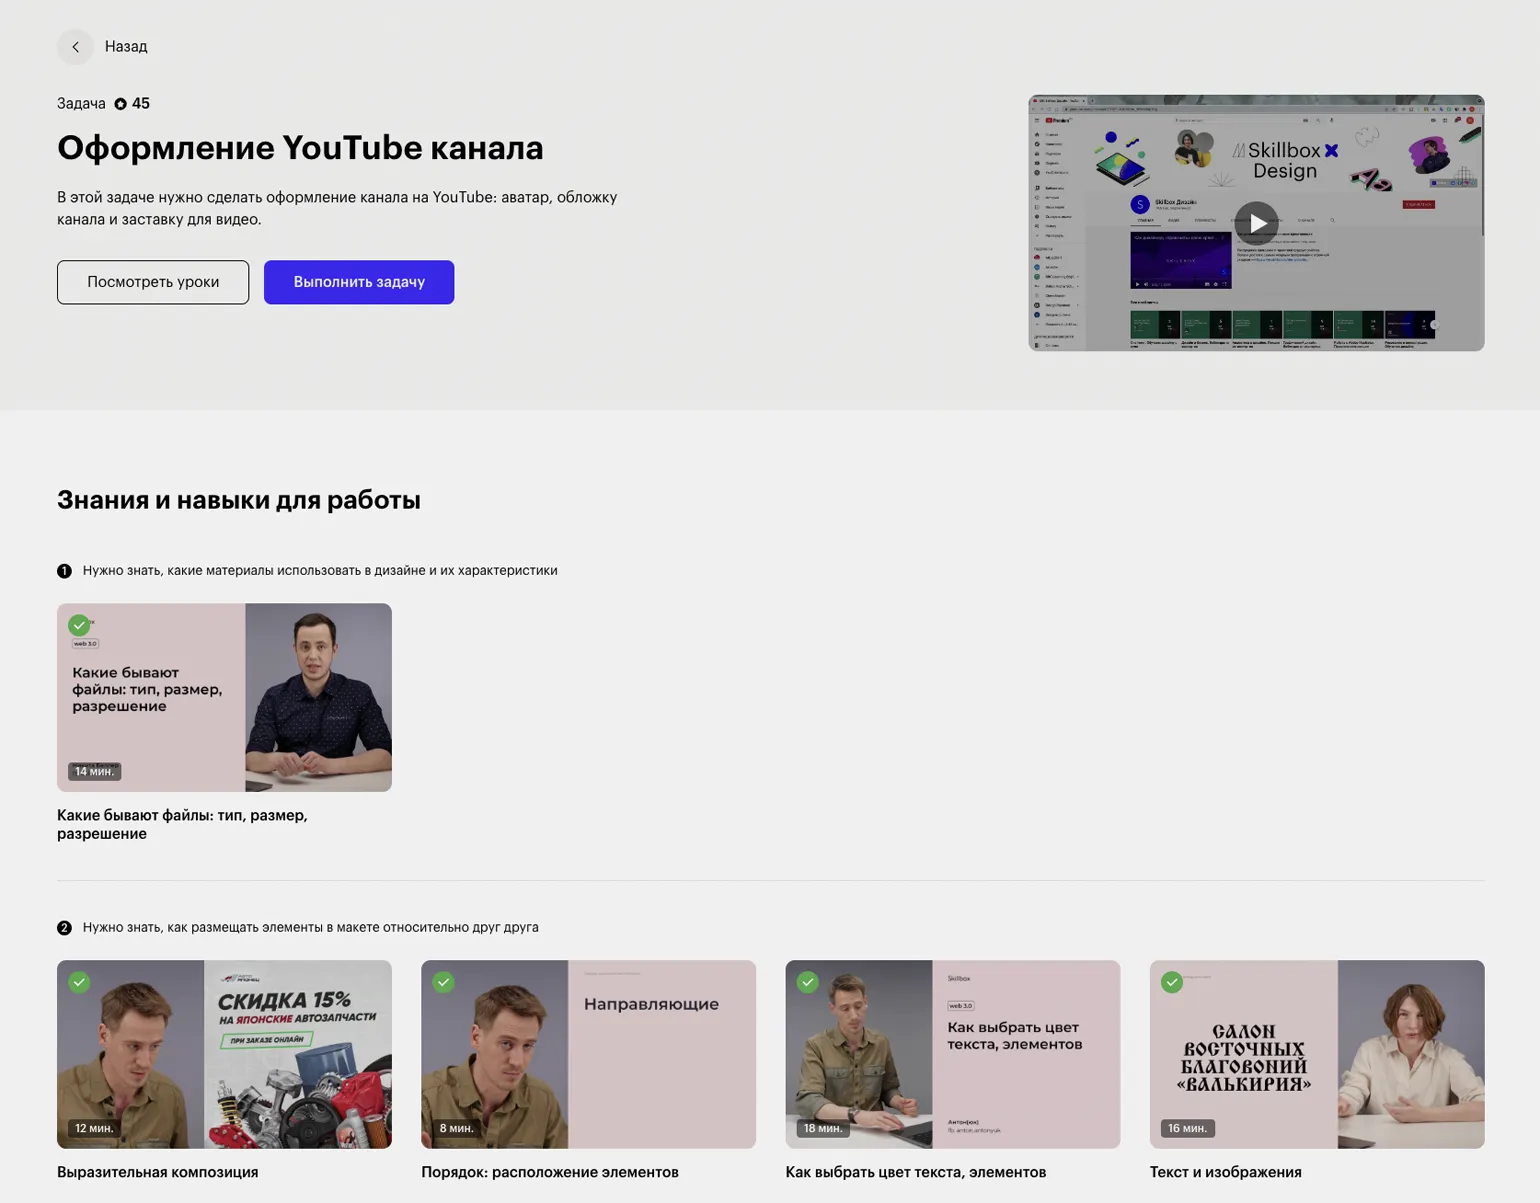The height and width of the screenshot is (1203, 1540).
Task: Click the 'Порядок: расположение элементов' lesson title
Action: 549,1172
